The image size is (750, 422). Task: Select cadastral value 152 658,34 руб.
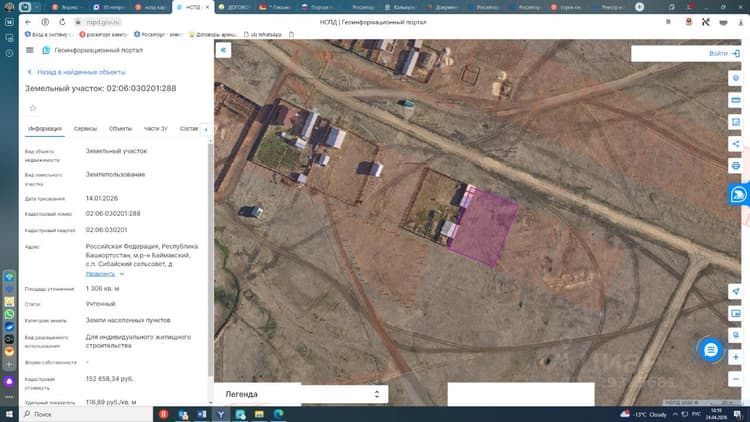pyautogui.click(x=110, y=379)
